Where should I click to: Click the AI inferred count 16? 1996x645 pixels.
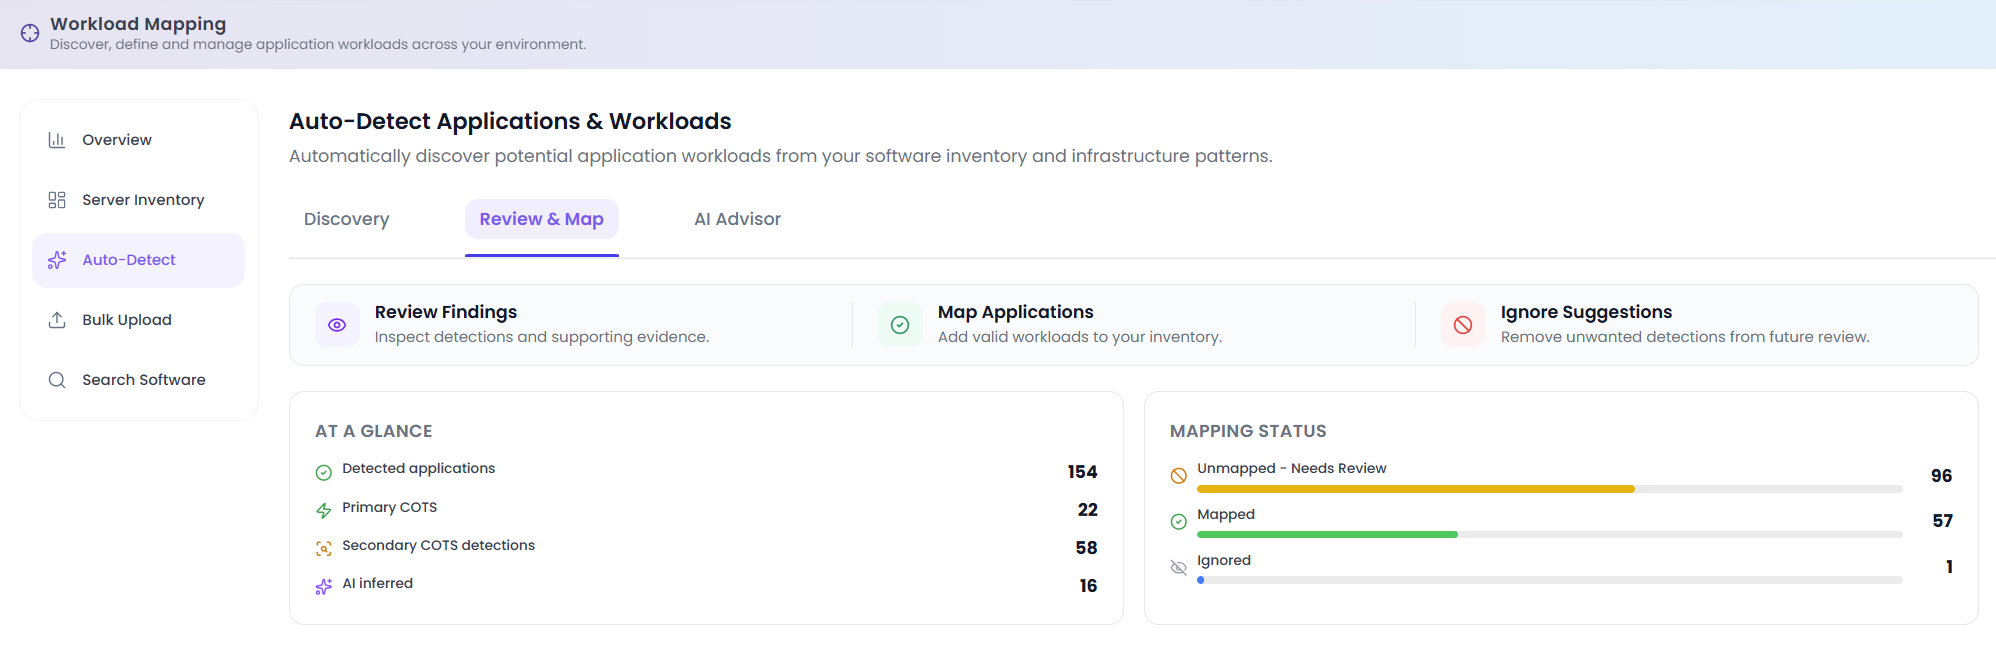[x=1089, y=586]
